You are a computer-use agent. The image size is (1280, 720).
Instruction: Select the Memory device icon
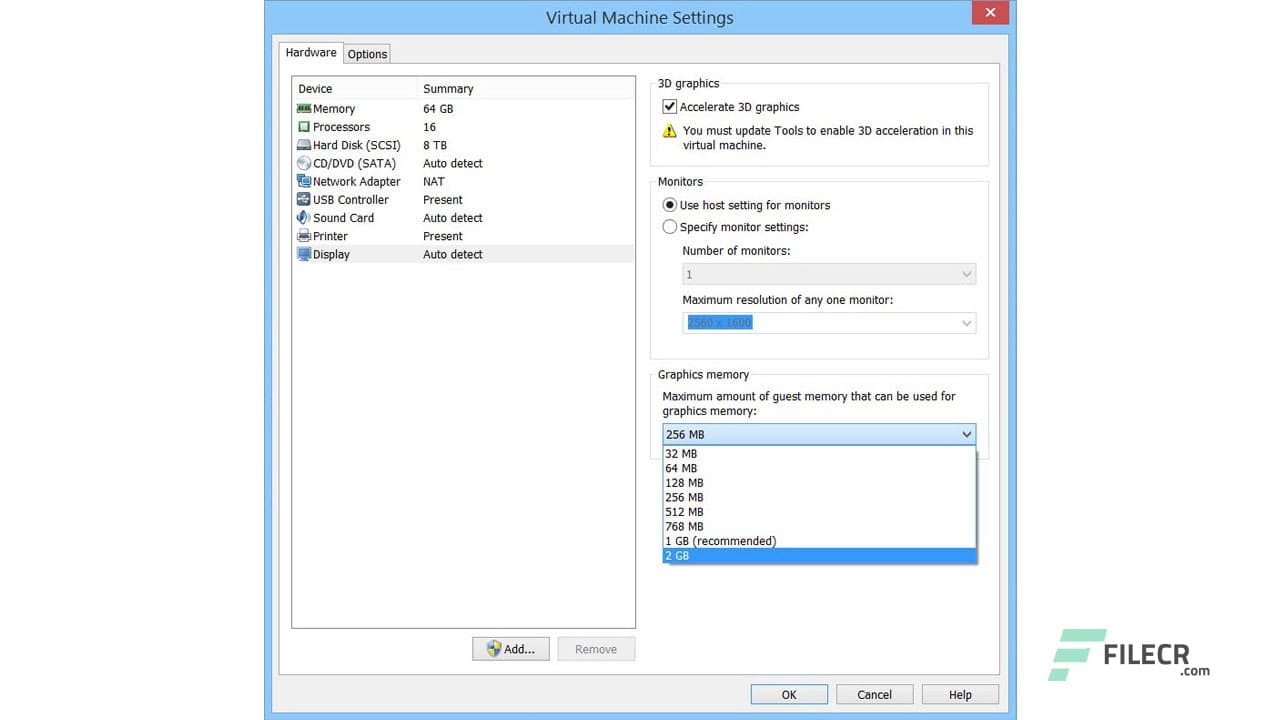pos(304,108)
